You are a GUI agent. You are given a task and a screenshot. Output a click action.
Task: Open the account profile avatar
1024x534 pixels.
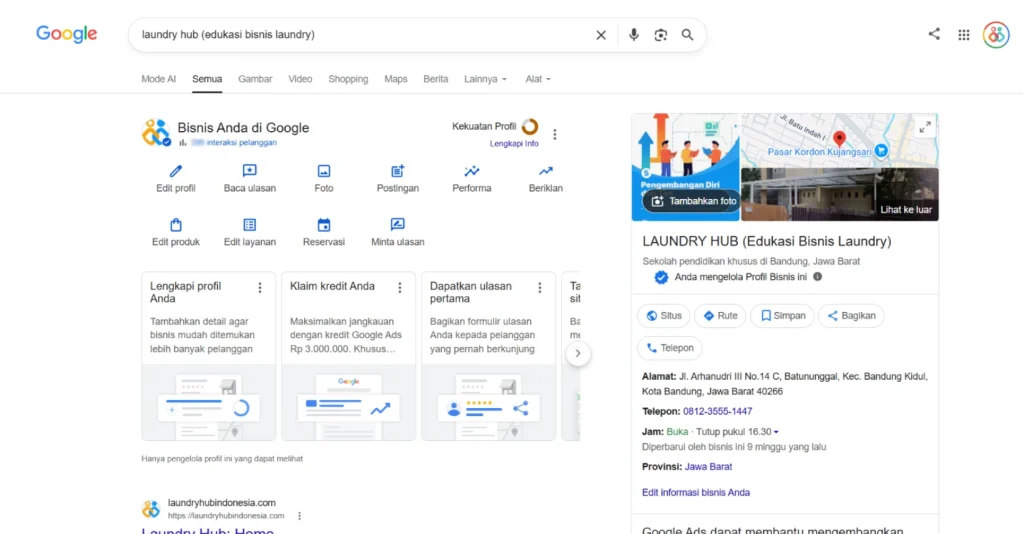click(996, 35)
